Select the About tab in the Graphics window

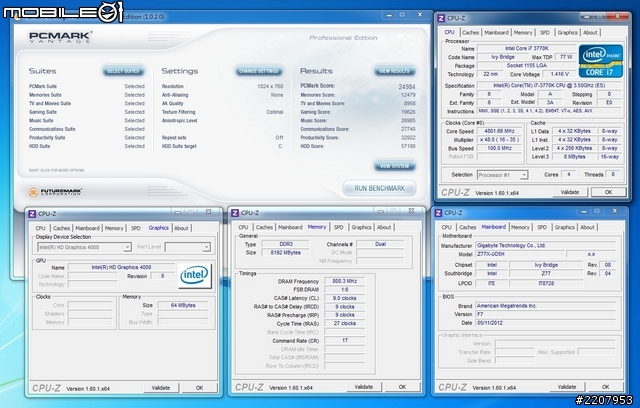pos(181,228)
